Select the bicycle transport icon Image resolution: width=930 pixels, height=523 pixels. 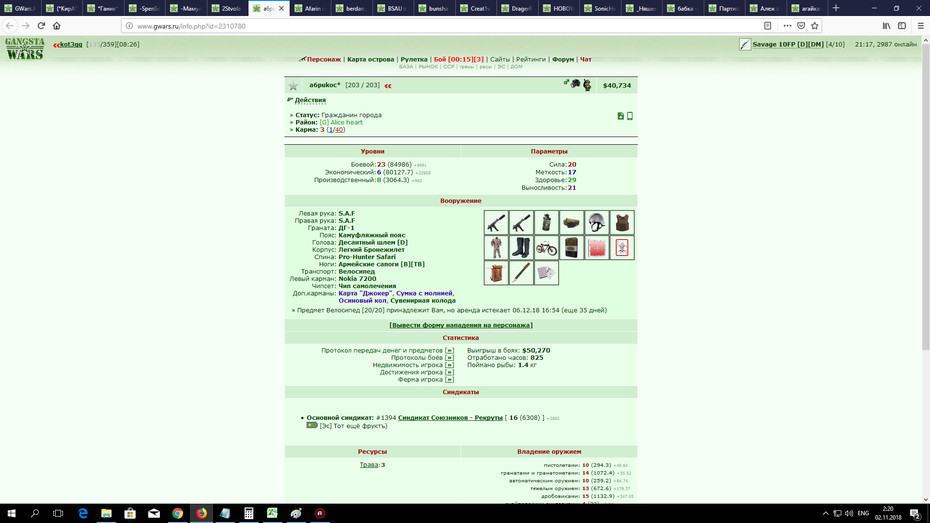pos(546,248)
